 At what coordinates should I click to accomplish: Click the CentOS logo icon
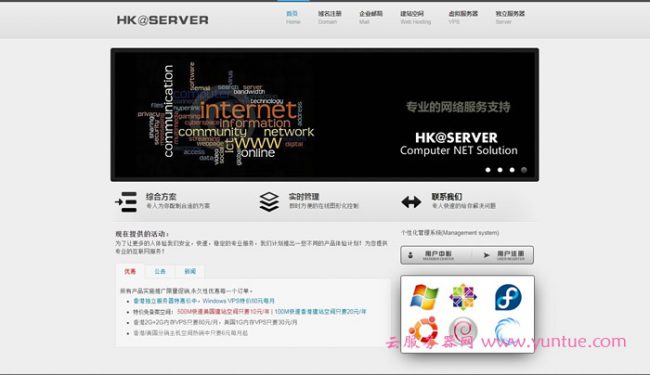pos(463,297)
